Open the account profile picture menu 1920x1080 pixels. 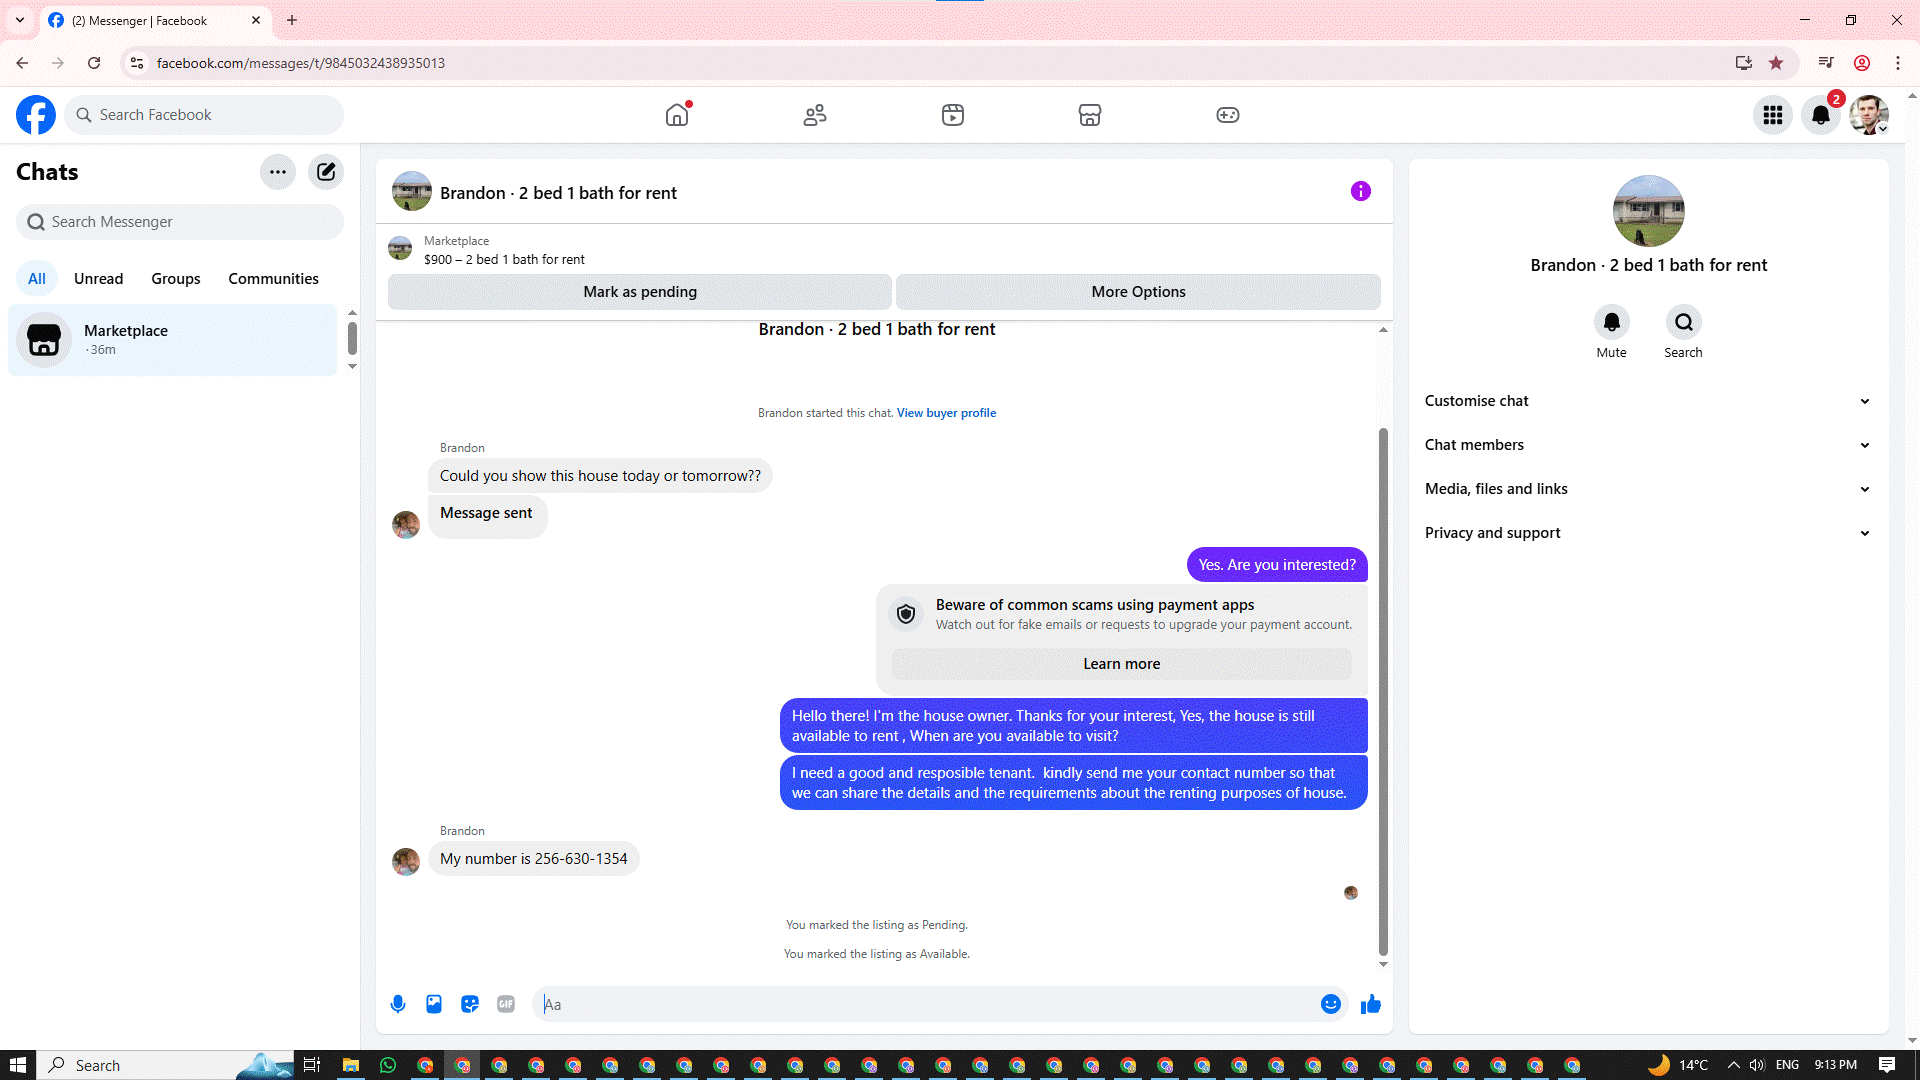pyautogui.click(x=1869, y=115)
